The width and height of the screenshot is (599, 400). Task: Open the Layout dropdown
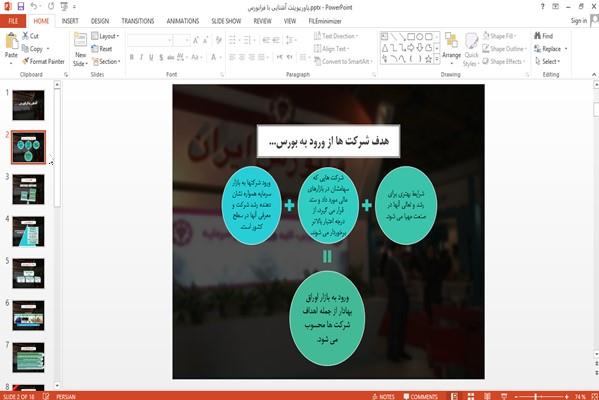click(x=105, y=36)
